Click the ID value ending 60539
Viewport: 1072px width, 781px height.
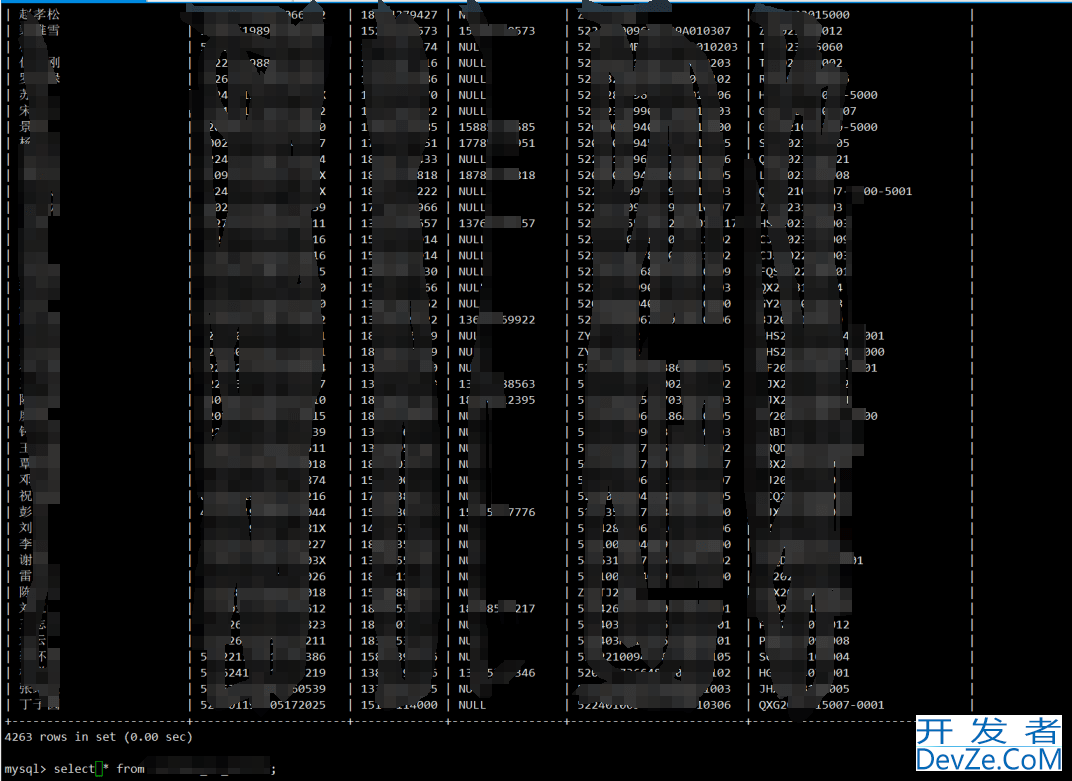tap(263, 689)
